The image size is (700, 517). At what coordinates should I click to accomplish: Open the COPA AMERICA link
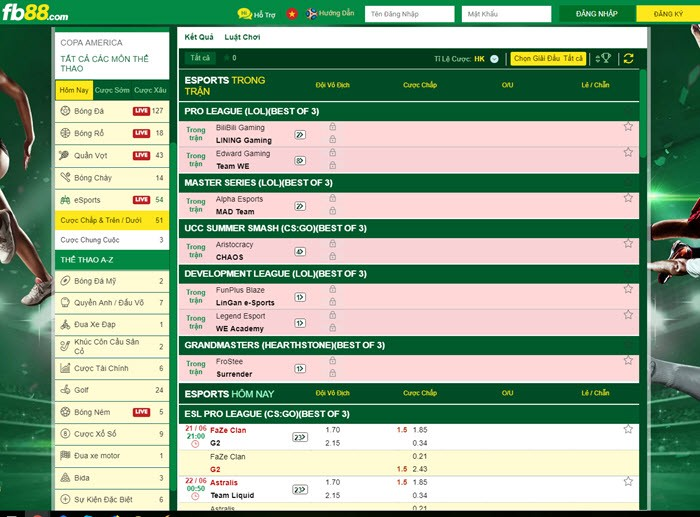[92, 43]
